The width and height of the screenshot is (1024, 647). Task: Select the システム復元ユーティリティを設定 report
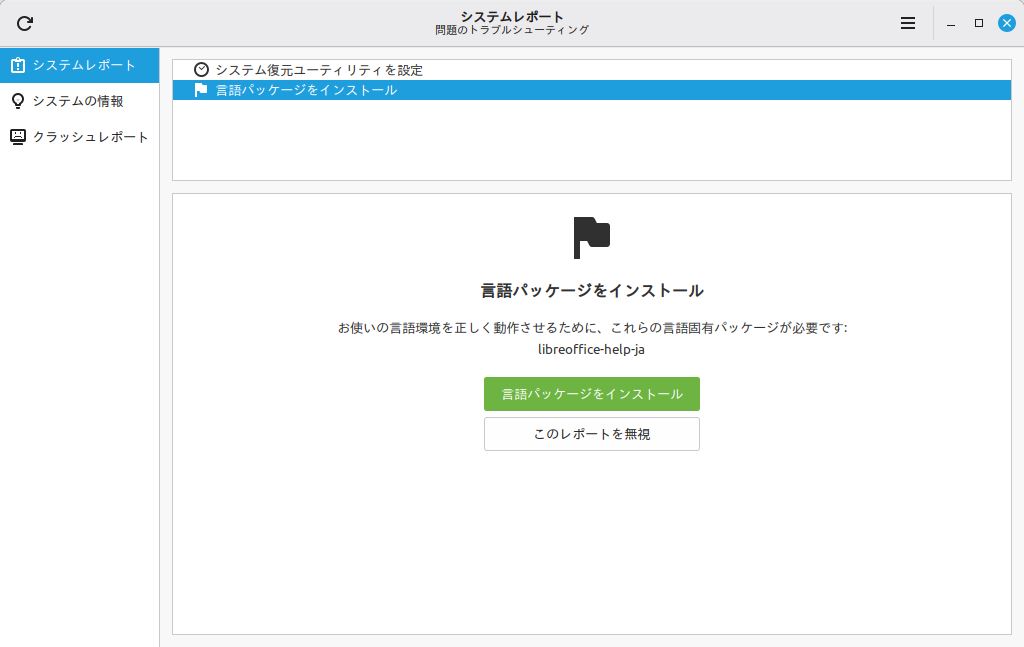(319, 70)
